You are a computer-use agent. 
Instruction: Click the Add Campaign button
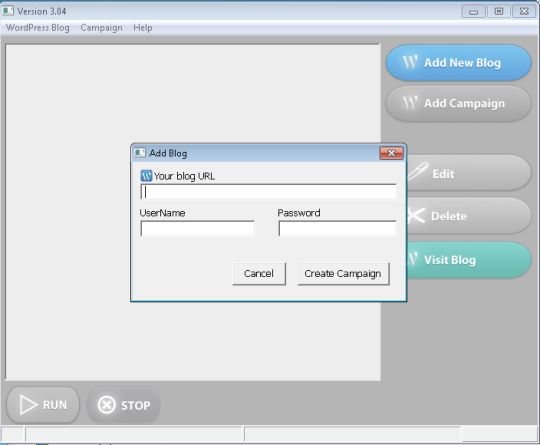[x=458, y=103]
